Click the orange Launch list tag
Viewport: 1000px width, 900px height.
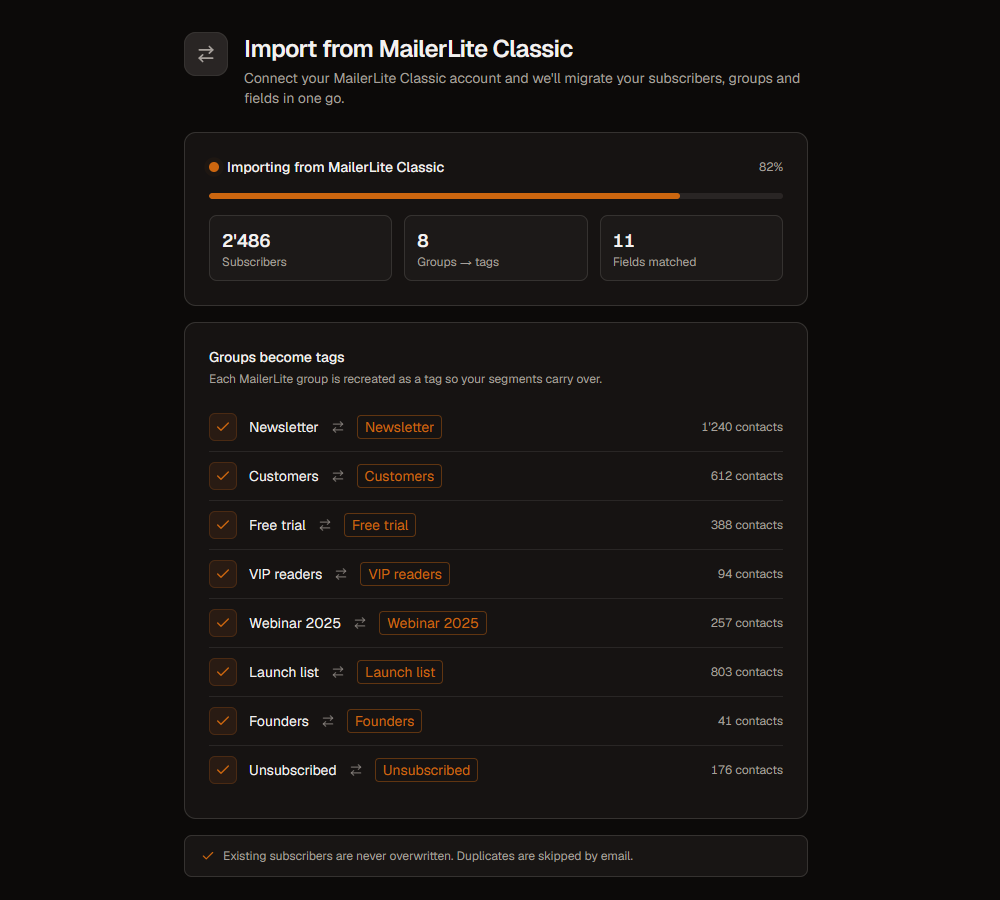point(400,672)
